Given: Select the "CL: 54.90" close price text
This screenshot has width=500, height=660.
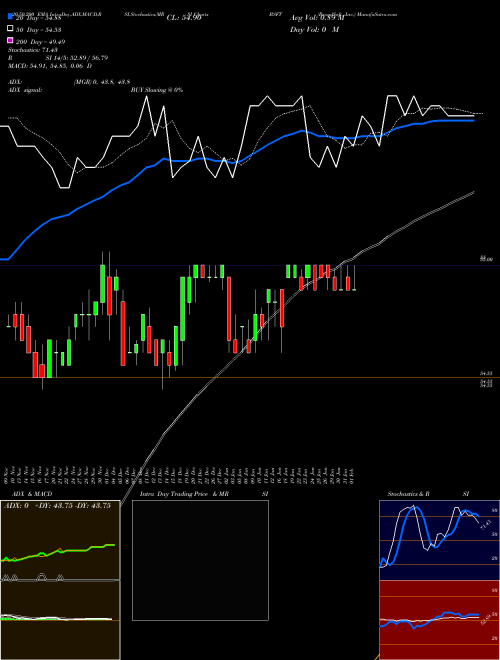Looking at the screenshot, I should [x=184, y=18].
